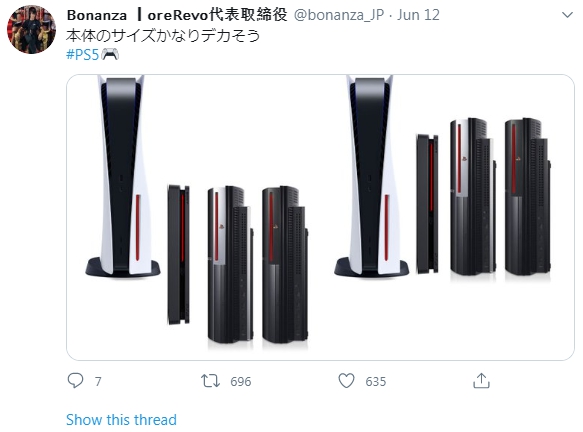Retweet this post via the retweet icon
583x432 pixels.
(x=210, y=381)
